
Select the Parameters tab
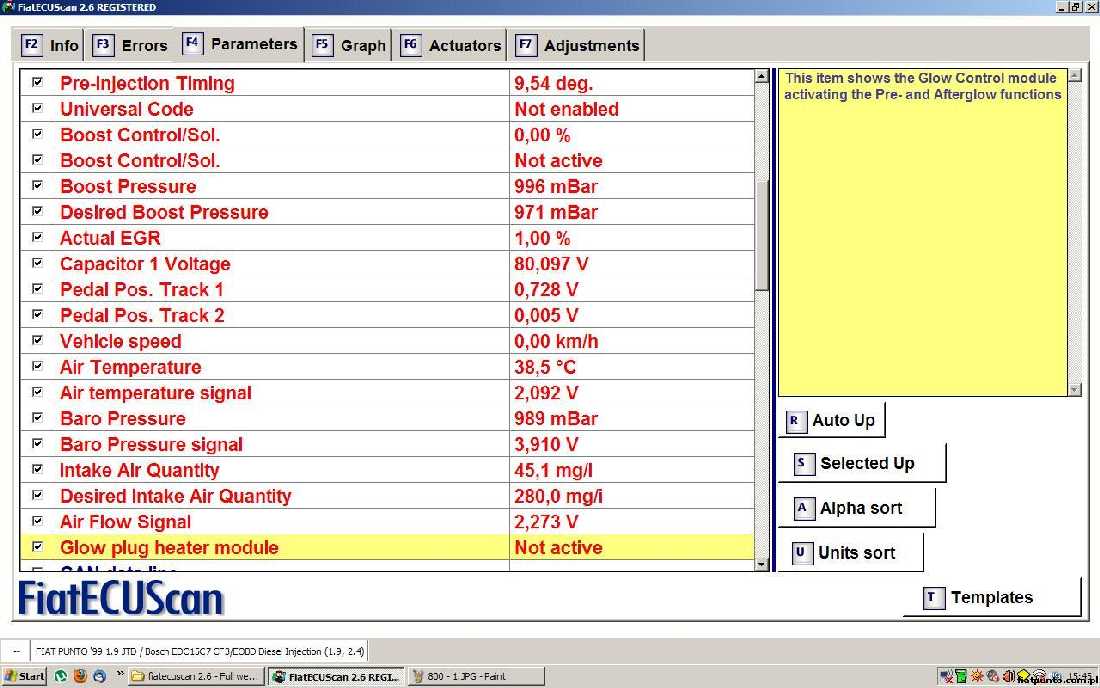click(240, 44)
